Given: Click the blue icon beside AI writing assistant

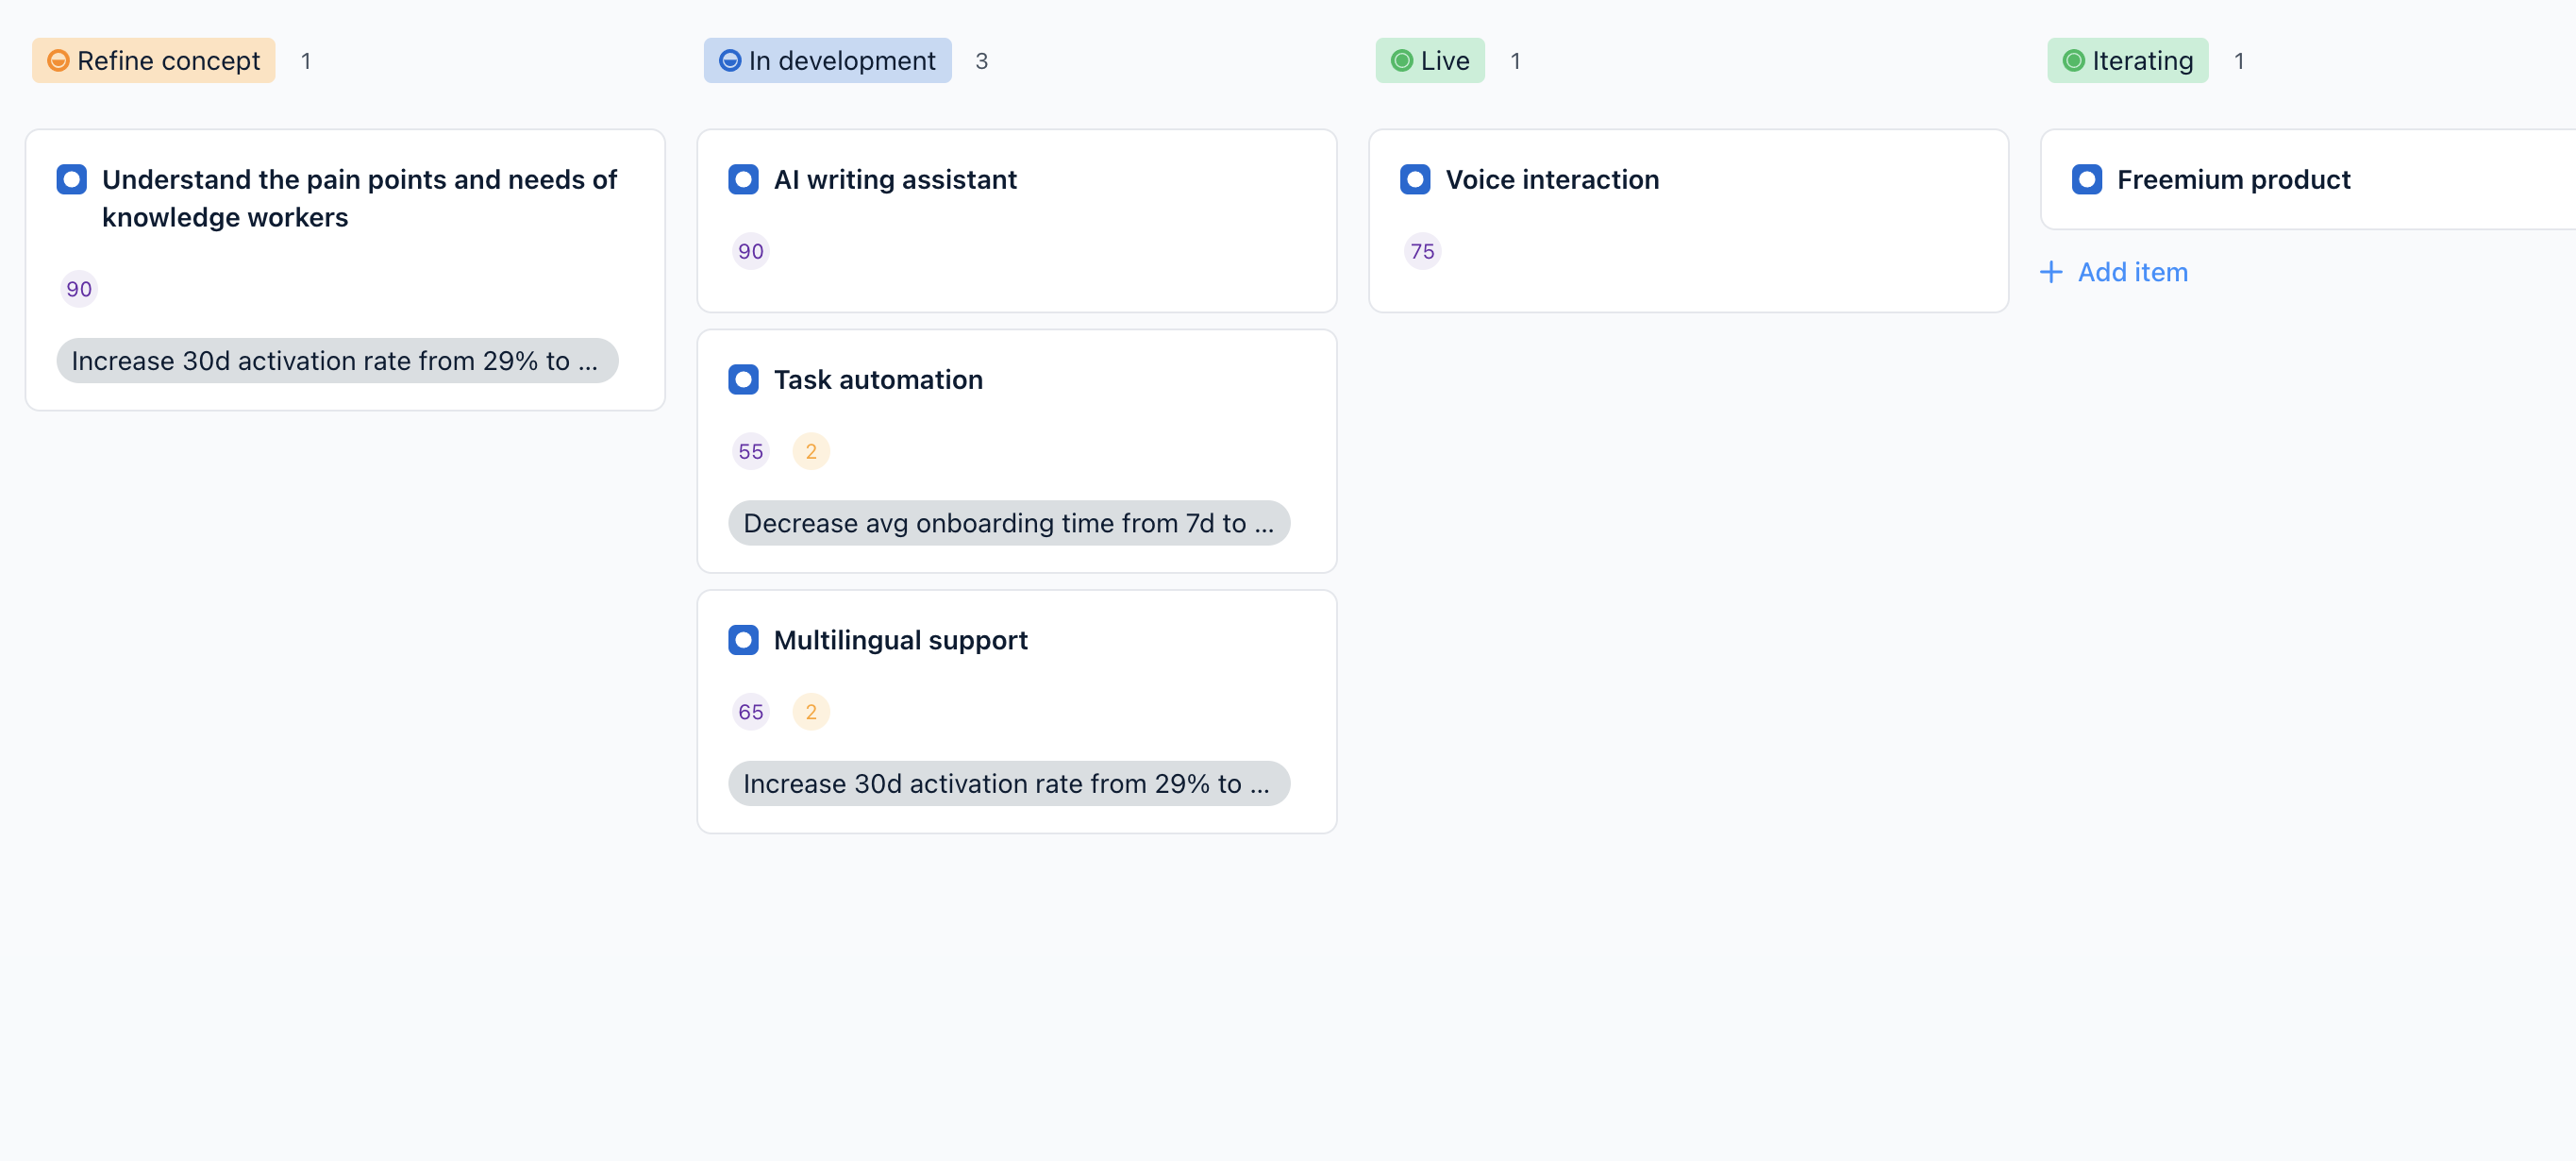Looking at the screenshot, I should tap(743, 180).
